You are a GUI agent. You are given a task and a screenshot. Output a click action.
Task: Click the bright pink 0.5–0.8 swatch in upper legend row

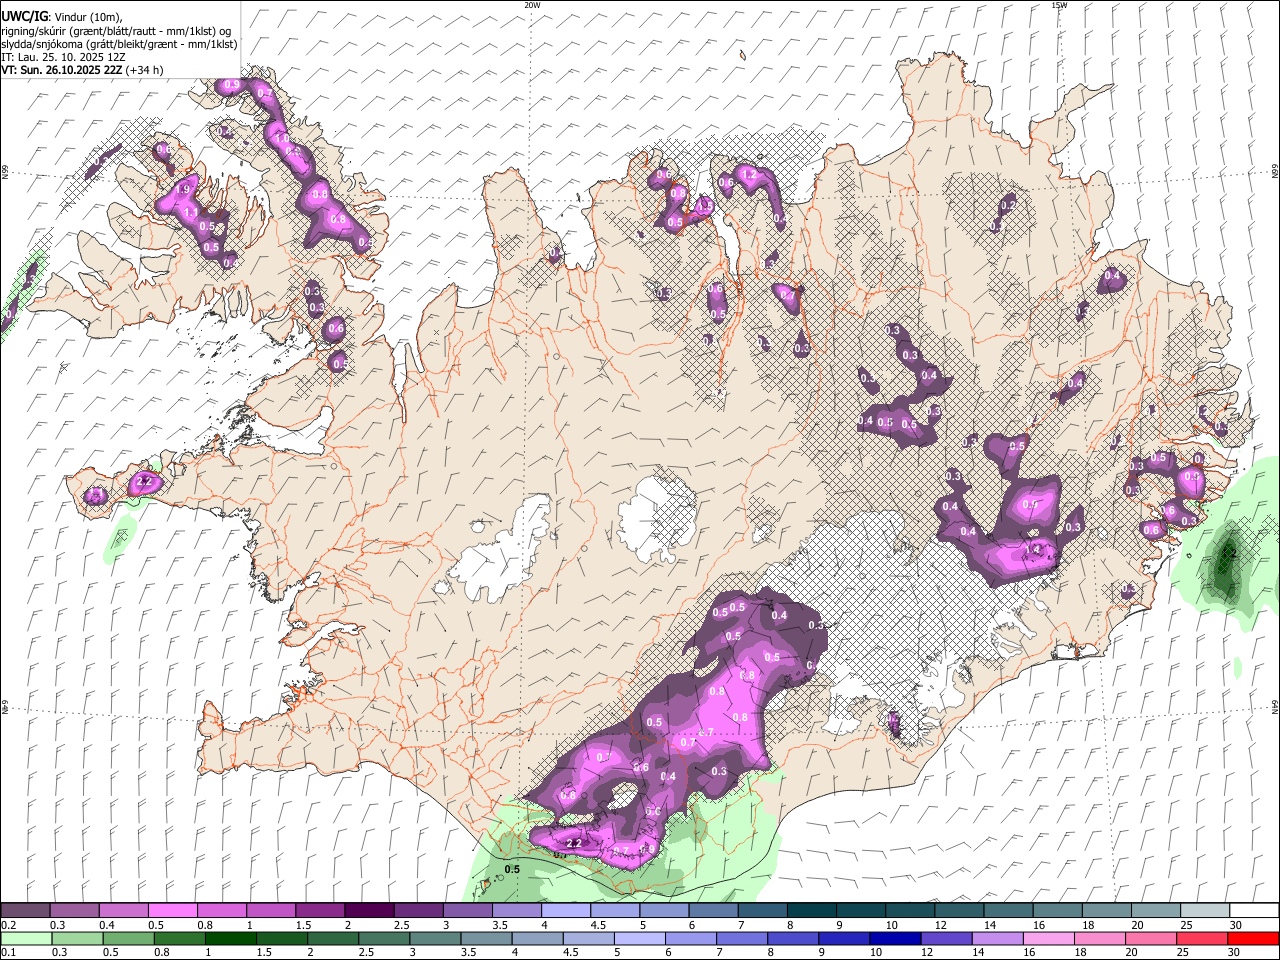pyautogui.click(x=172, y=911)
